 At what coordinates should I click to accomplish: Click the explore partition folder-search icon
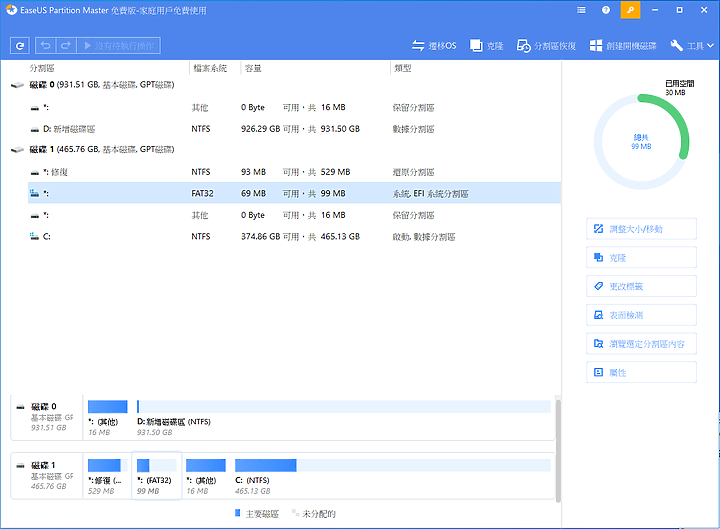click(598, 343)
